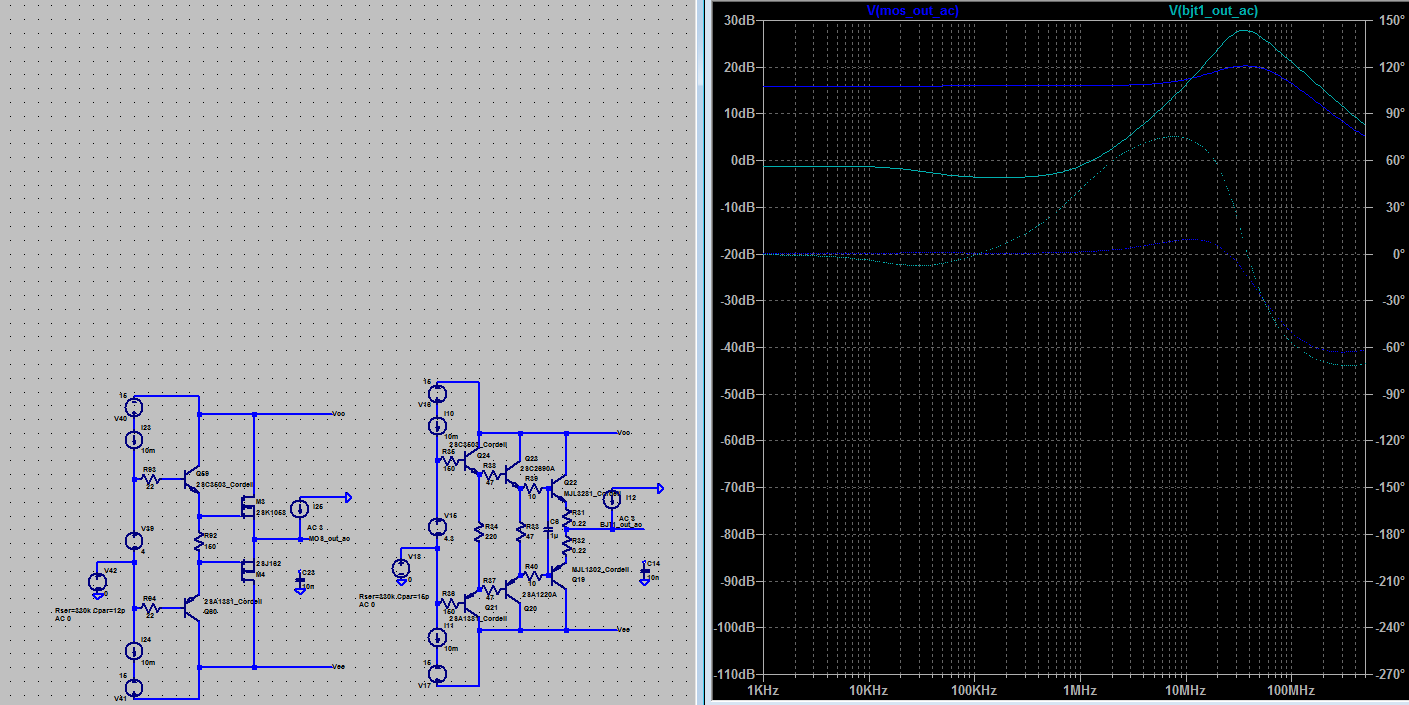Click the 10MHz frequency axis label
Viewport: 1409px width, 705px height.
pyautogui.click(x=1186, y=690)
